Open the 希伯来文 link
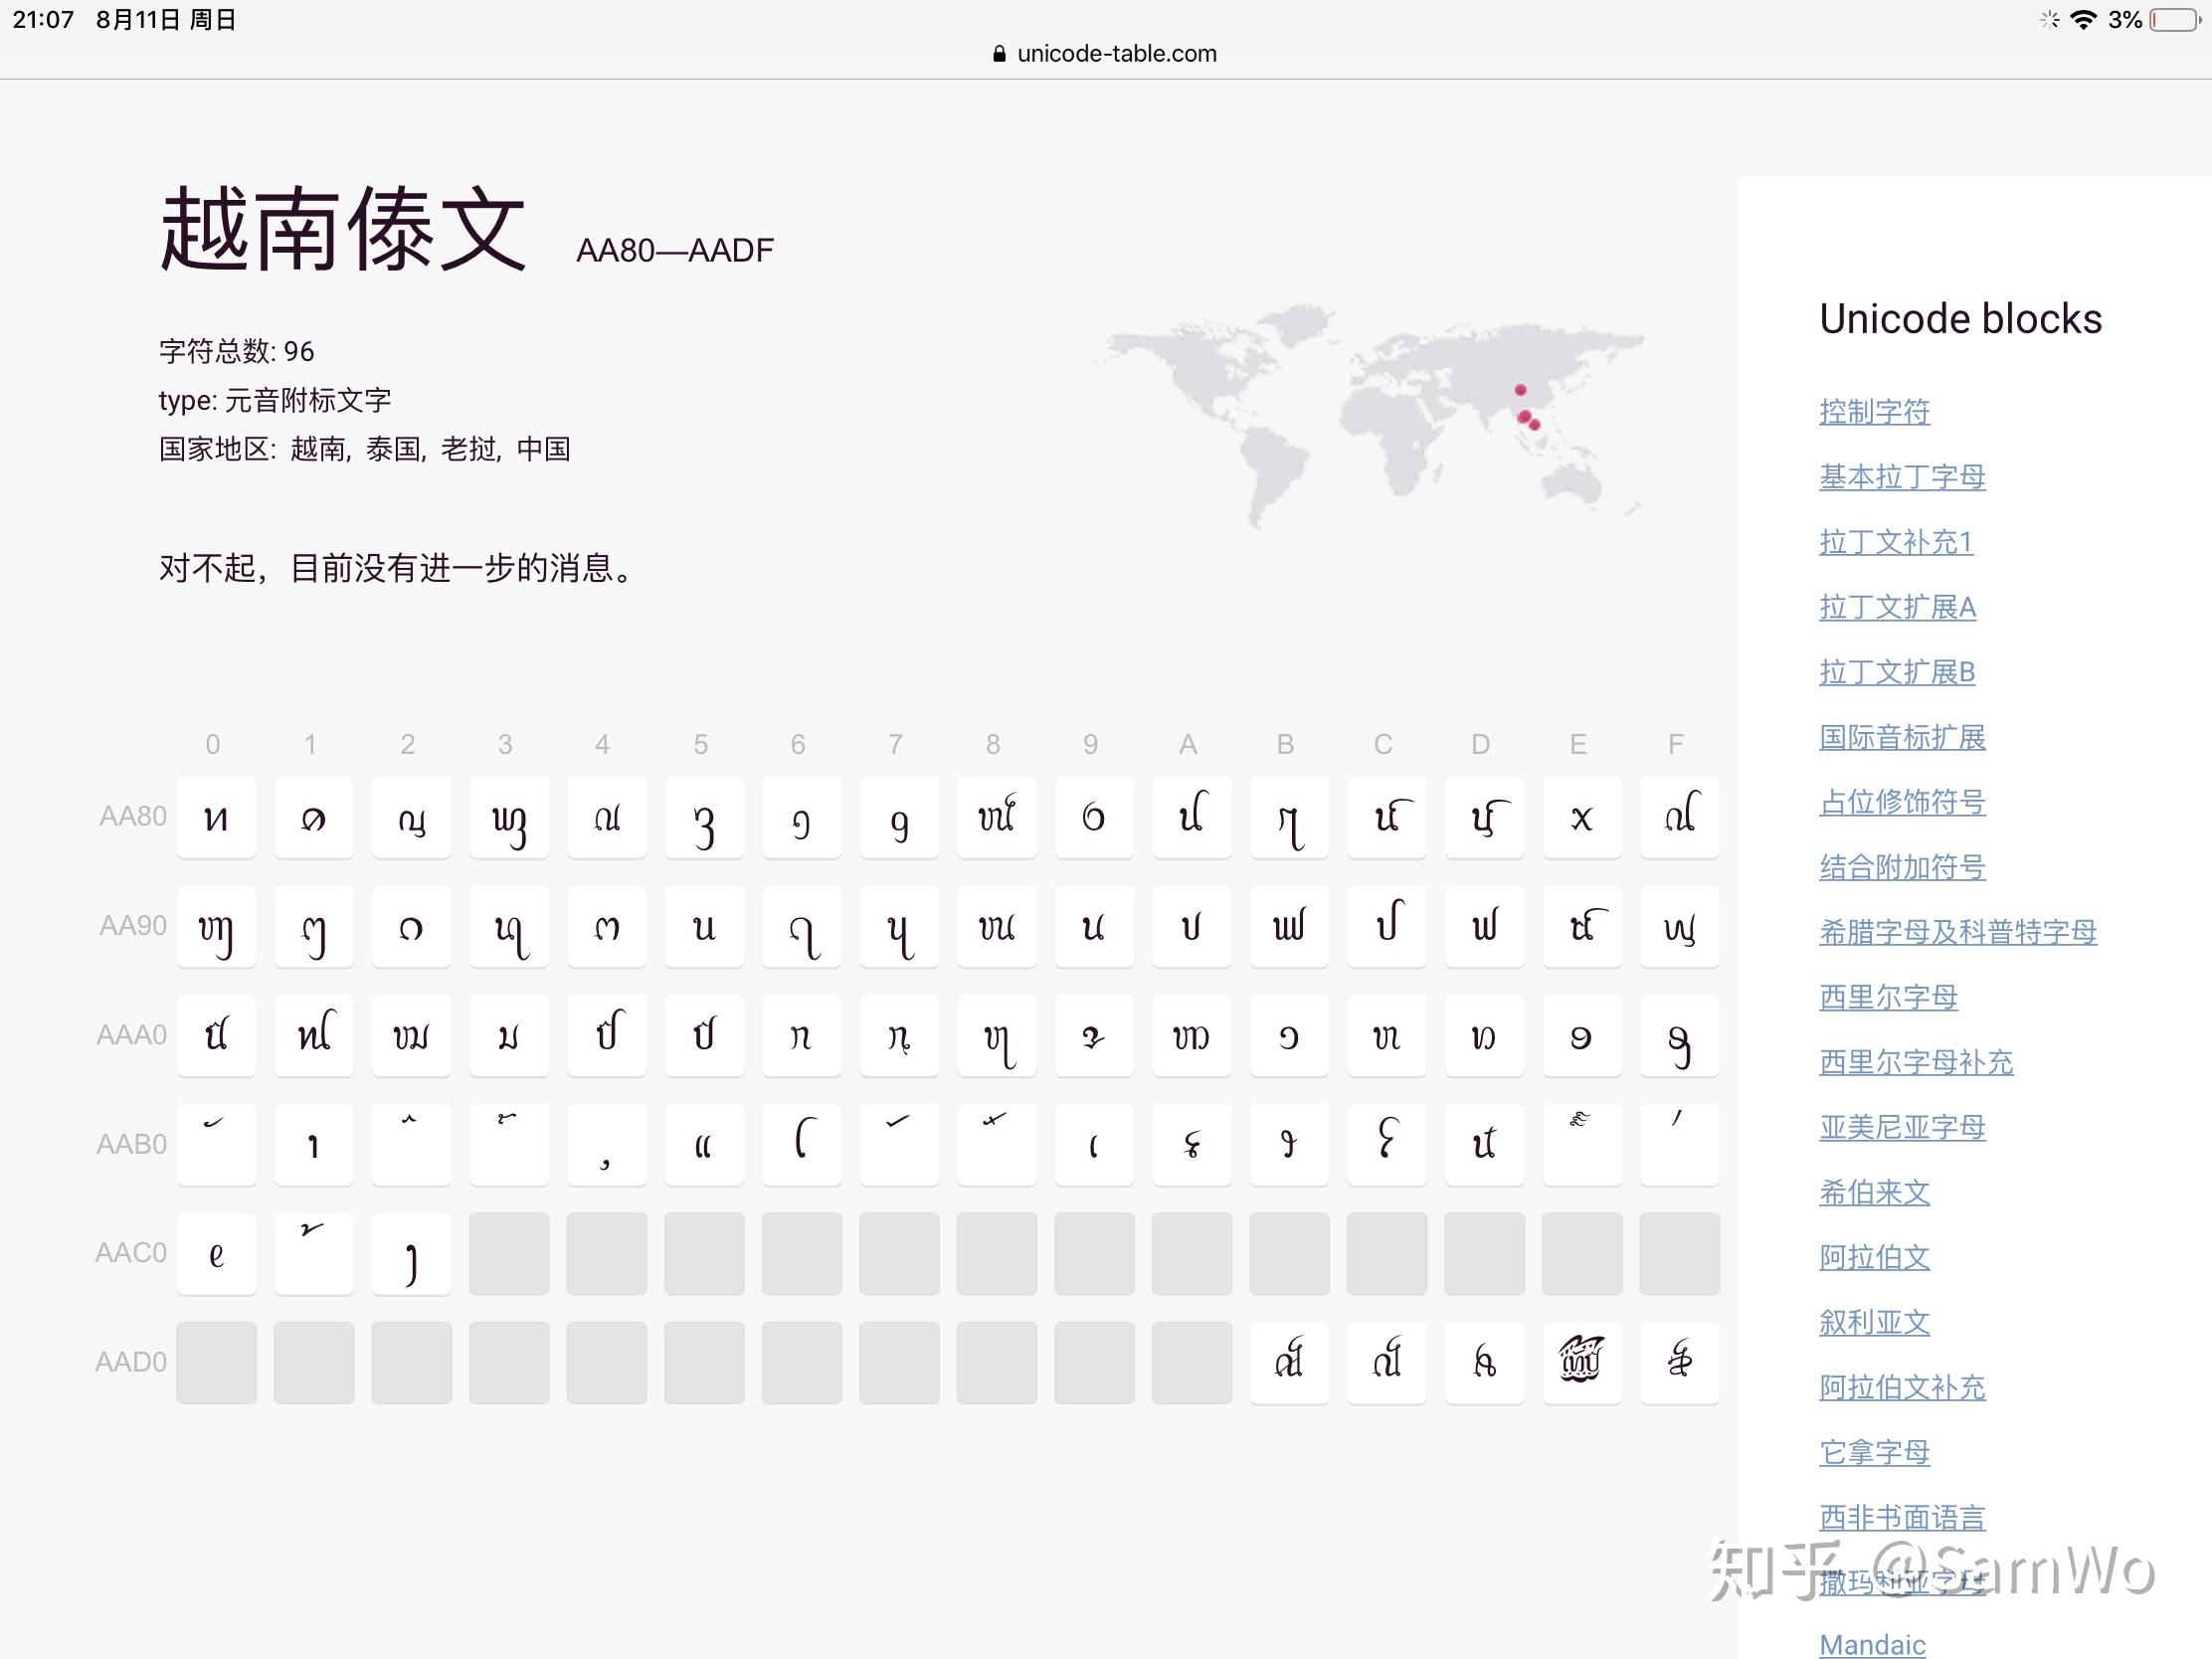Viewport: 2212px width, 1659px height. pyautogui.click(x=1874, y=1192)
